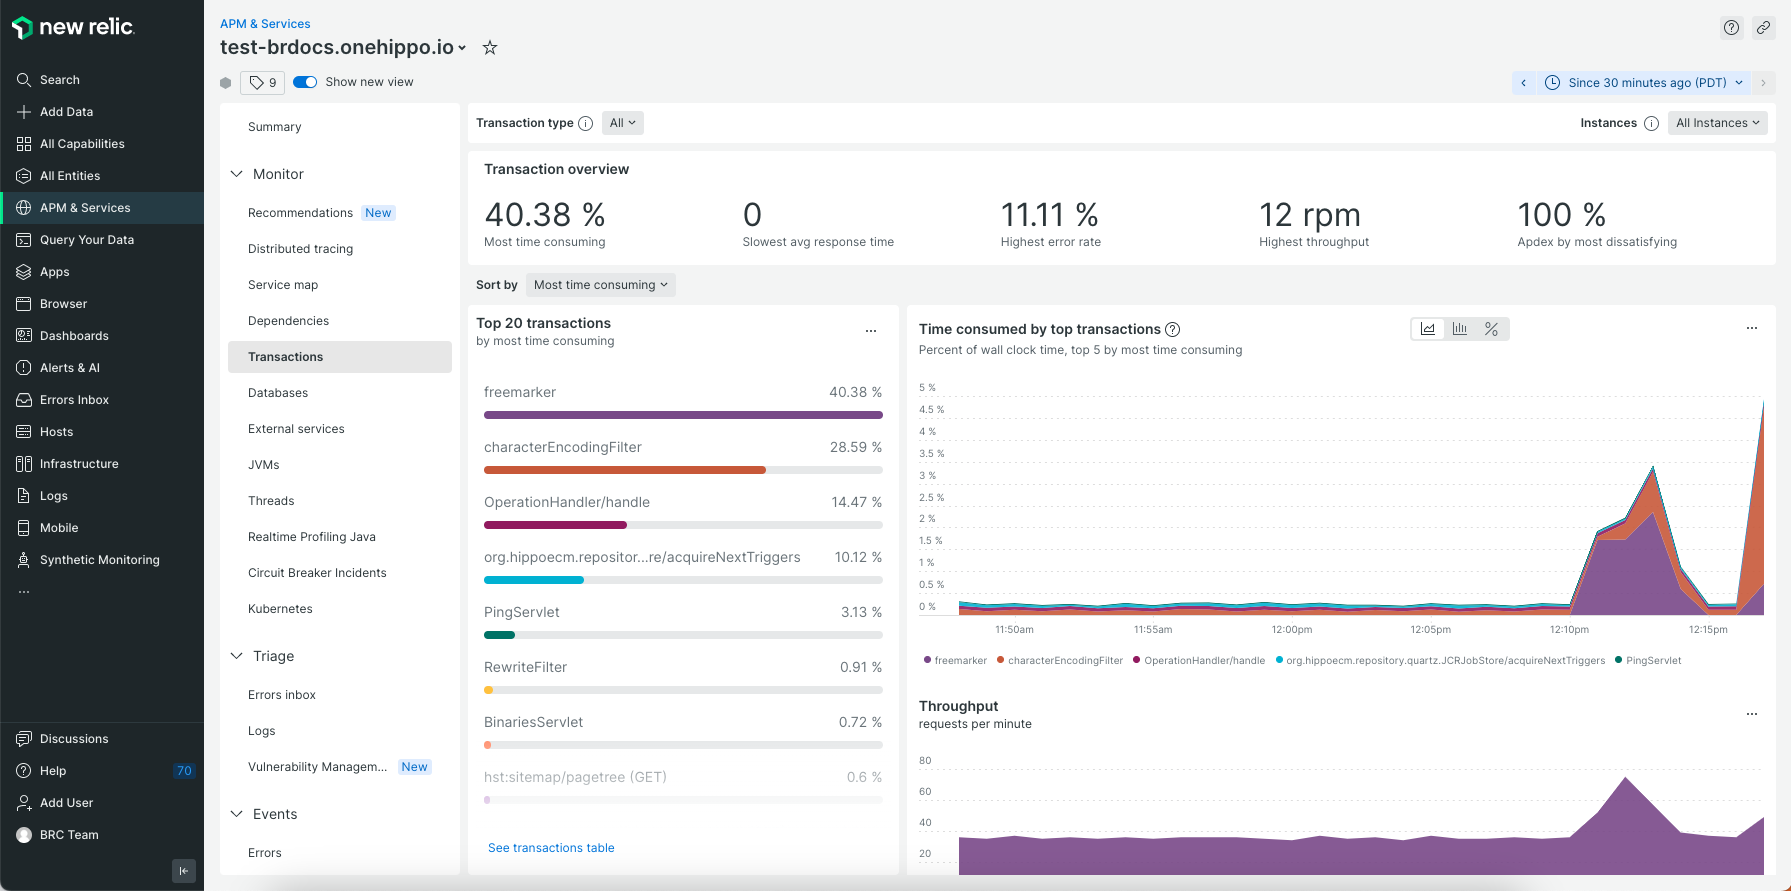
Task: Open Browser monitoring
Action: click(102, 304)
